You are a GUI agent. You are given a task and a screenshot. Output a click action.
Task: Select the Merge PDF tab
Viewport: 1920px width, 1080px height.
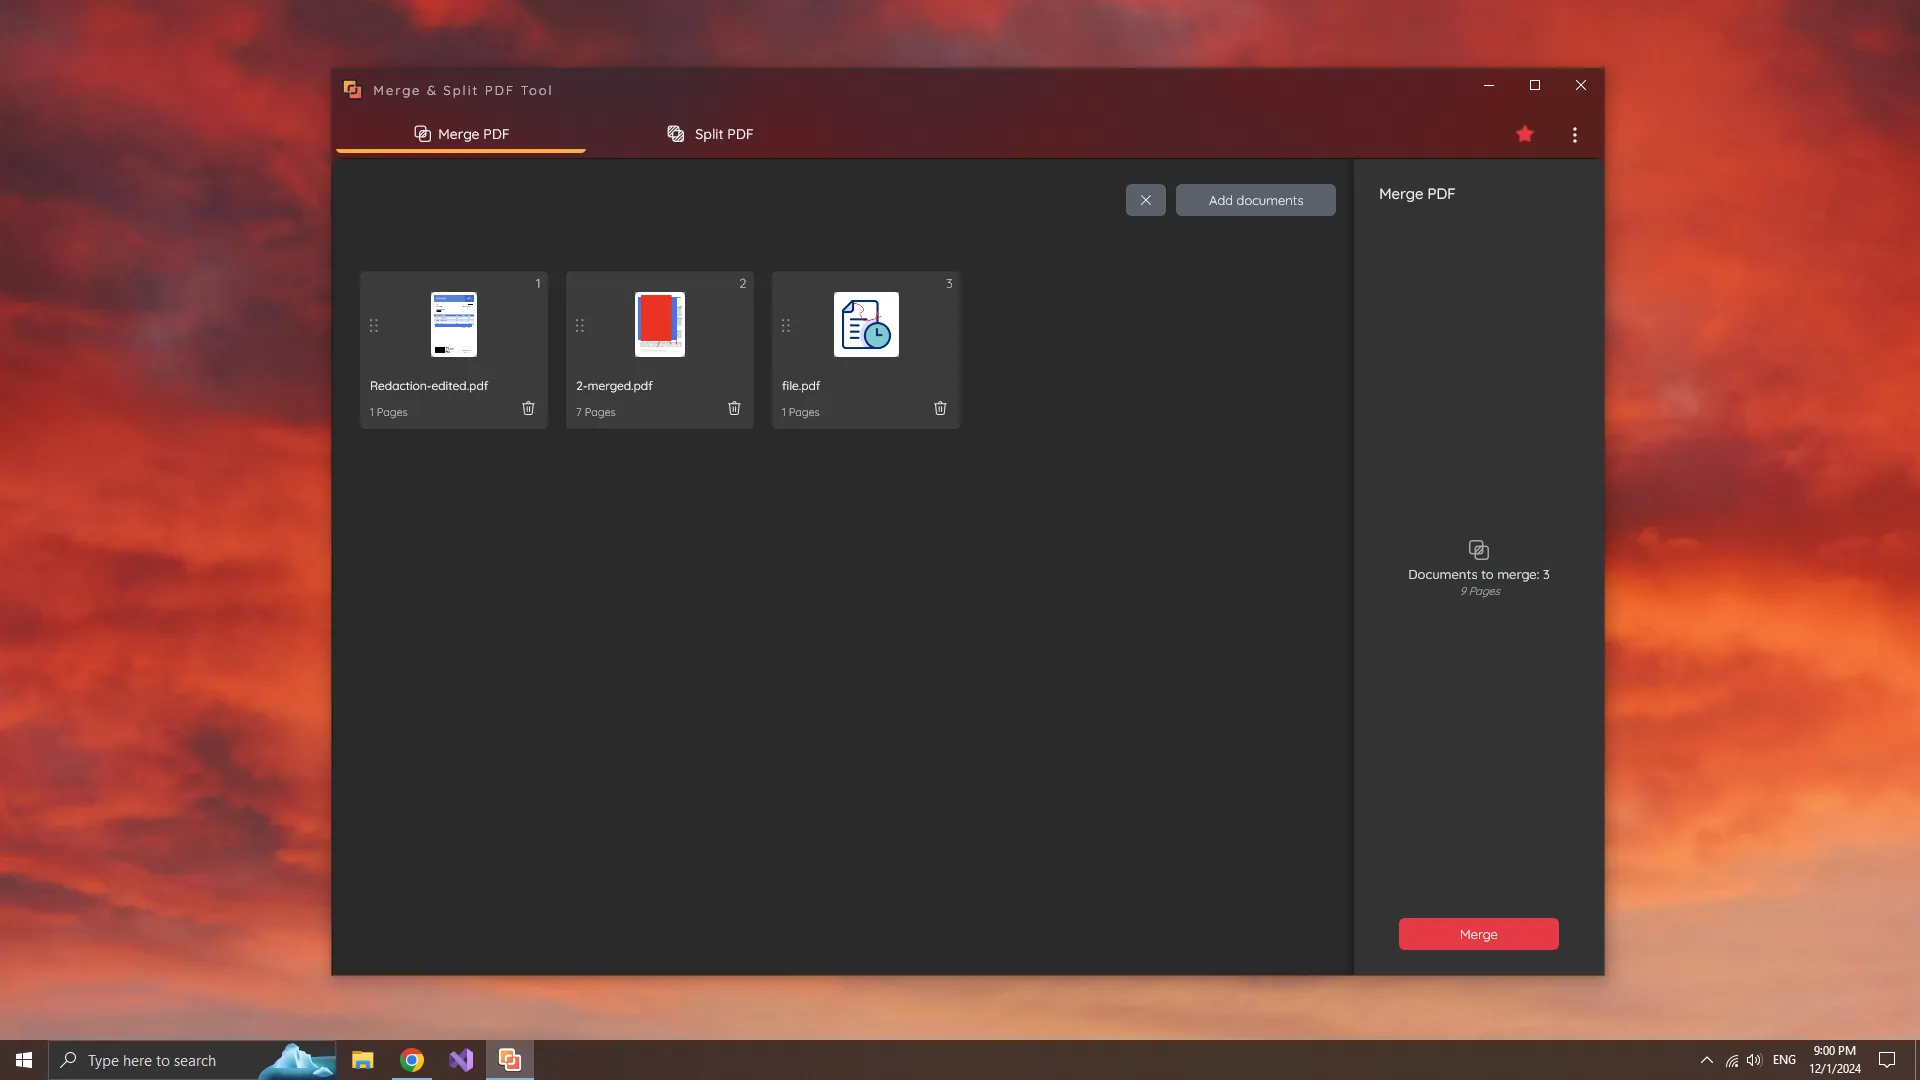[474, 133]
